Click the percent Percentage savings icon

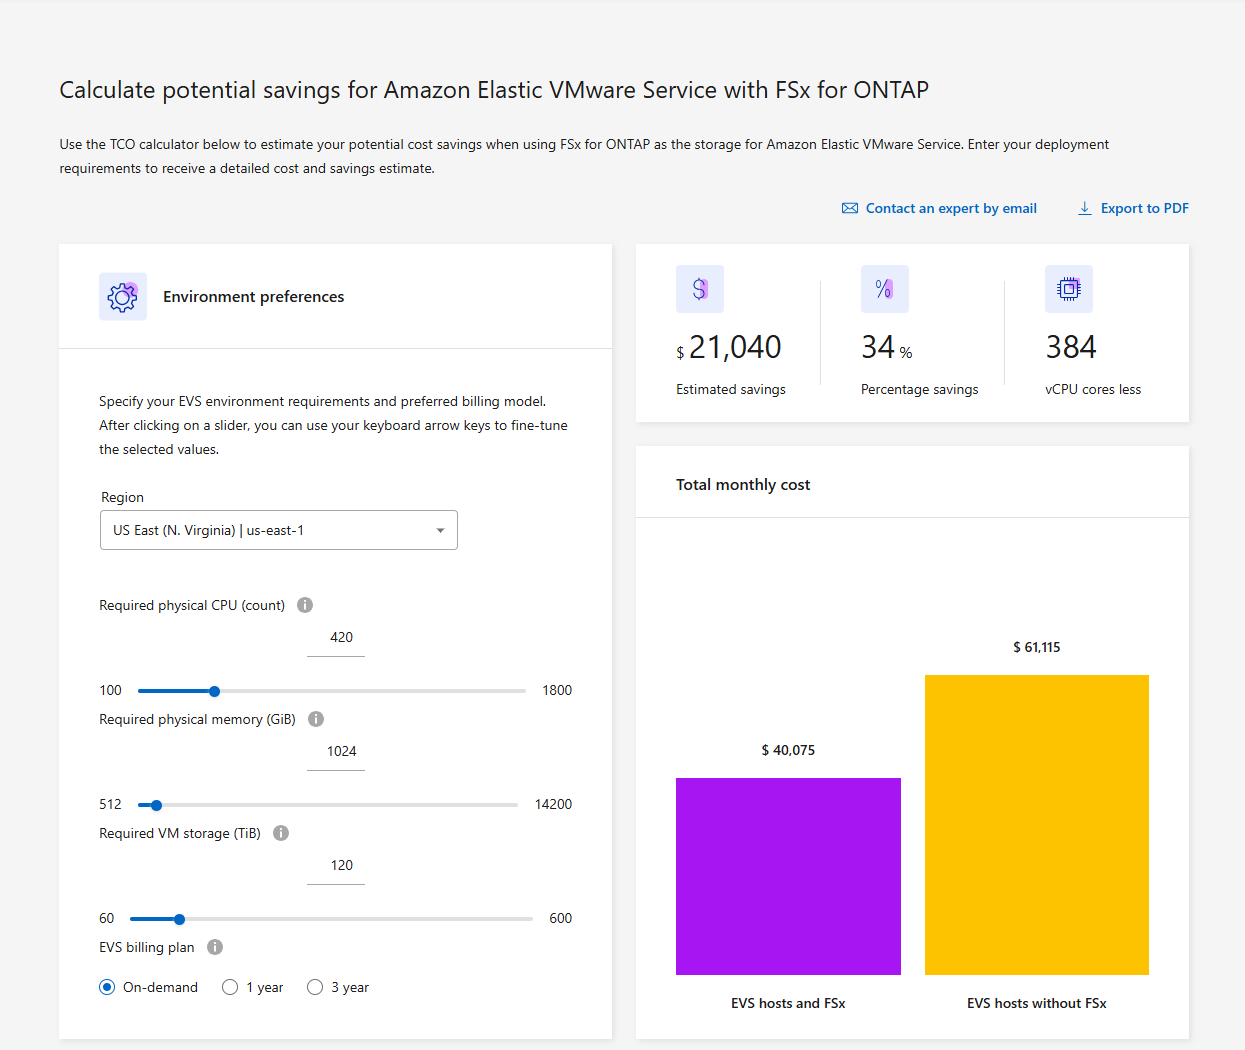[885, 289]
